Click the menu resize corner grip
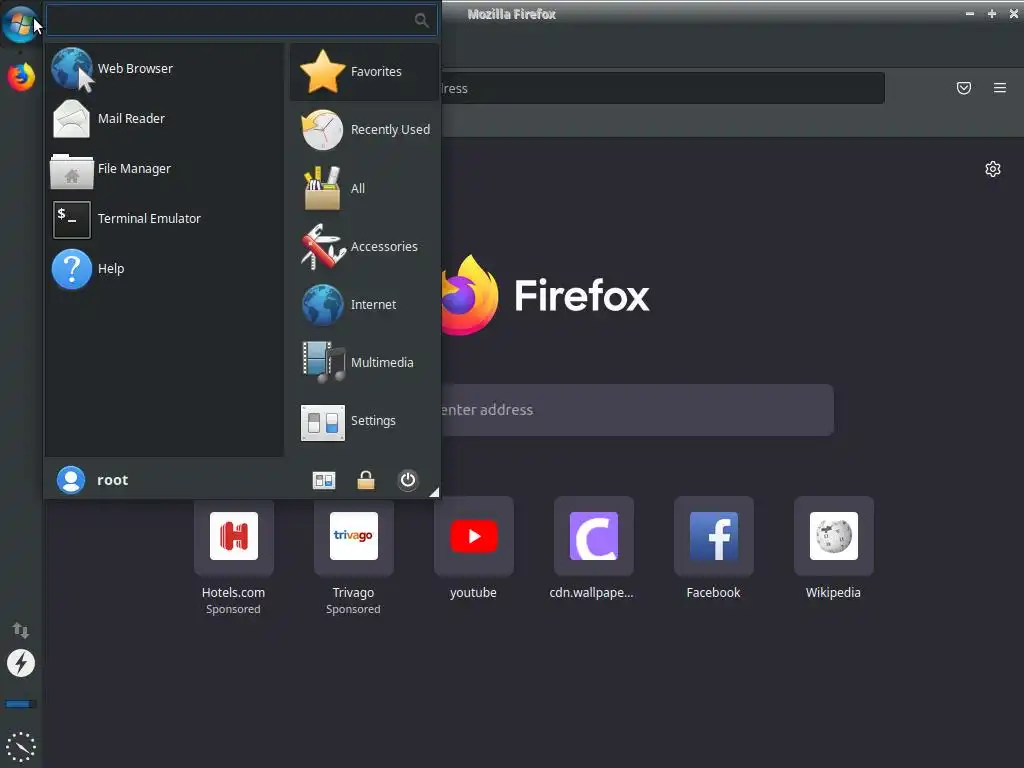 [x=434, y=492]
